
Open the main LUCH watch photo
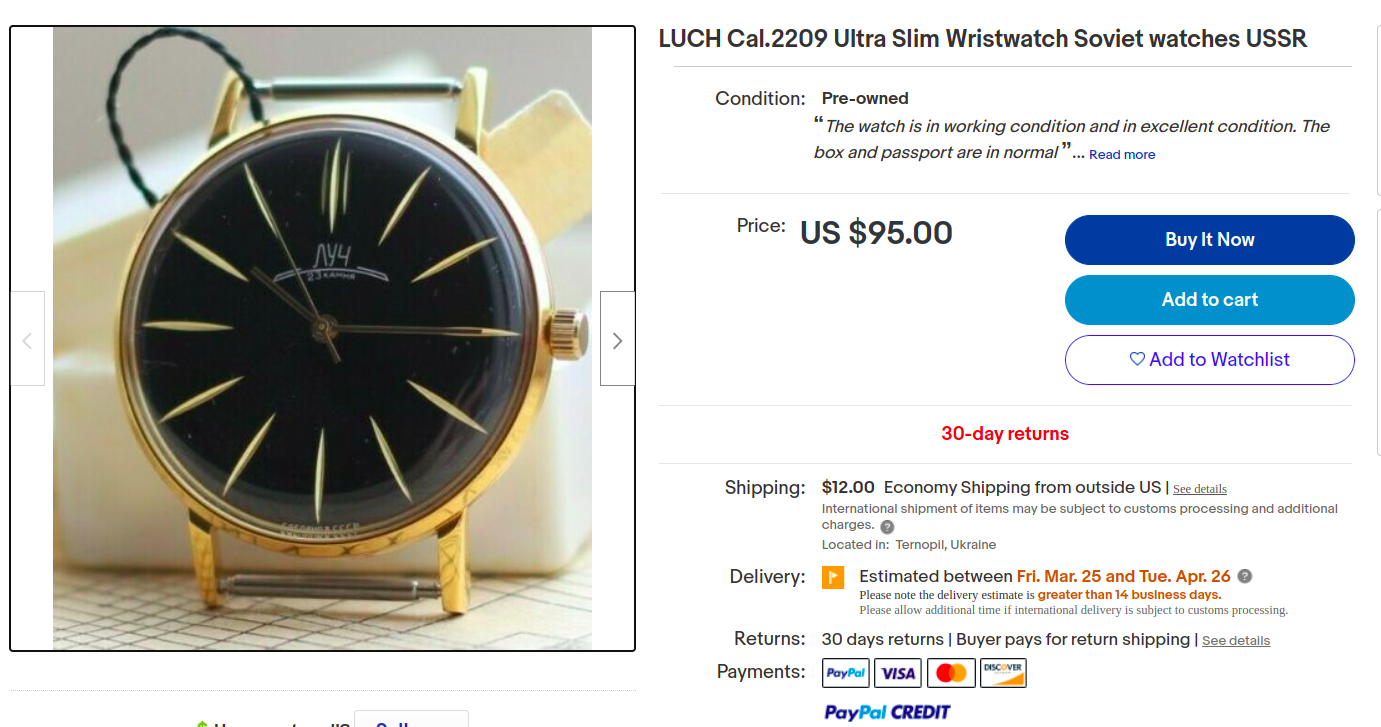pyautogui.click(x=322, y=339)
